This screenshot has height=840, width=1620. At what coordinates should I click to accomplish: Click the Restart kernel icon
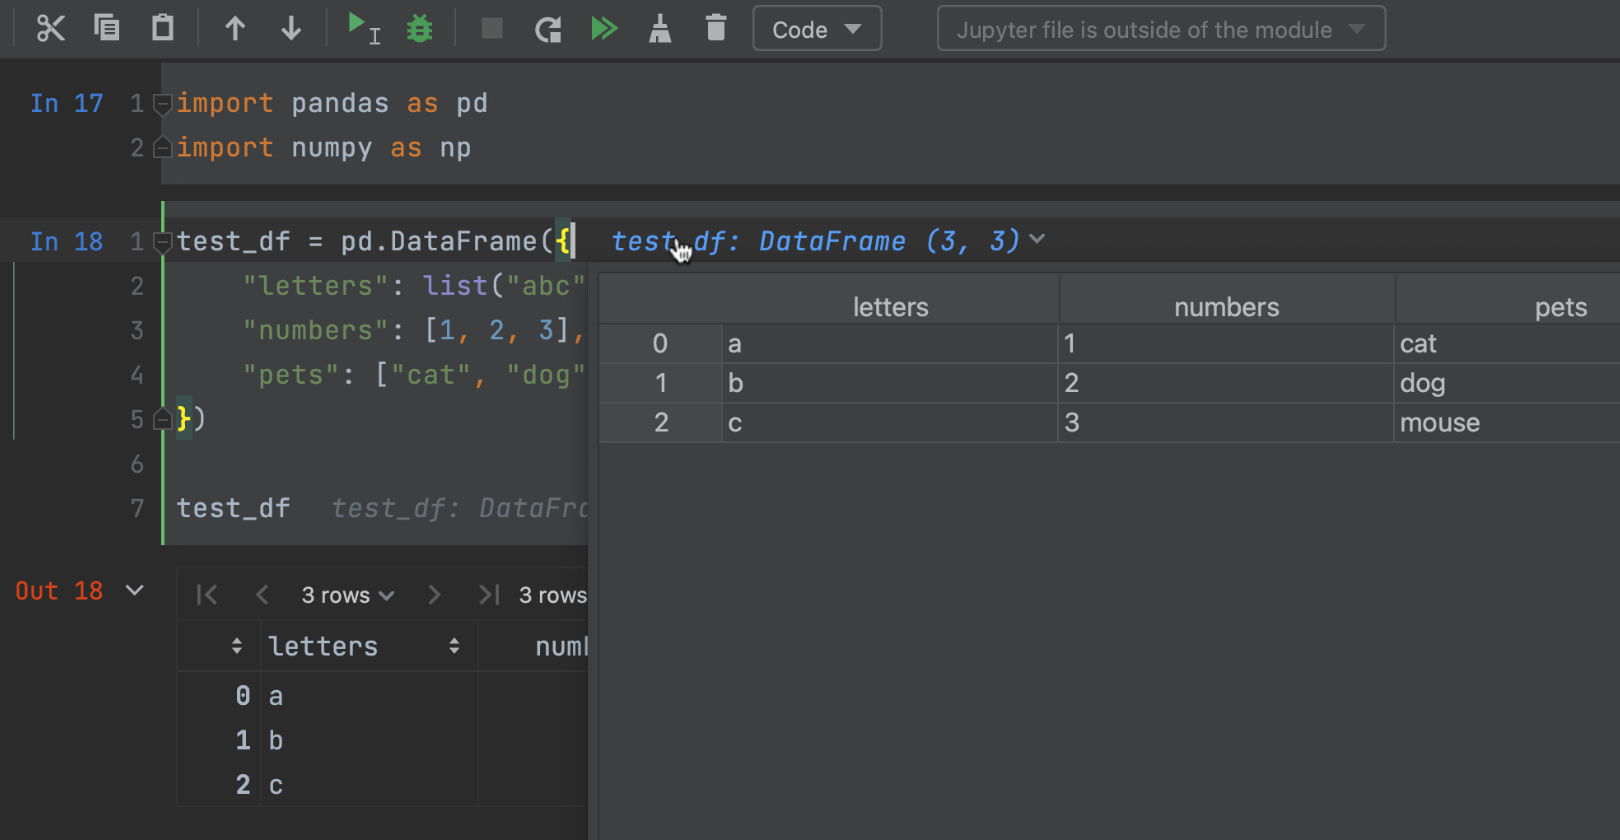click(x=548, y=29)
